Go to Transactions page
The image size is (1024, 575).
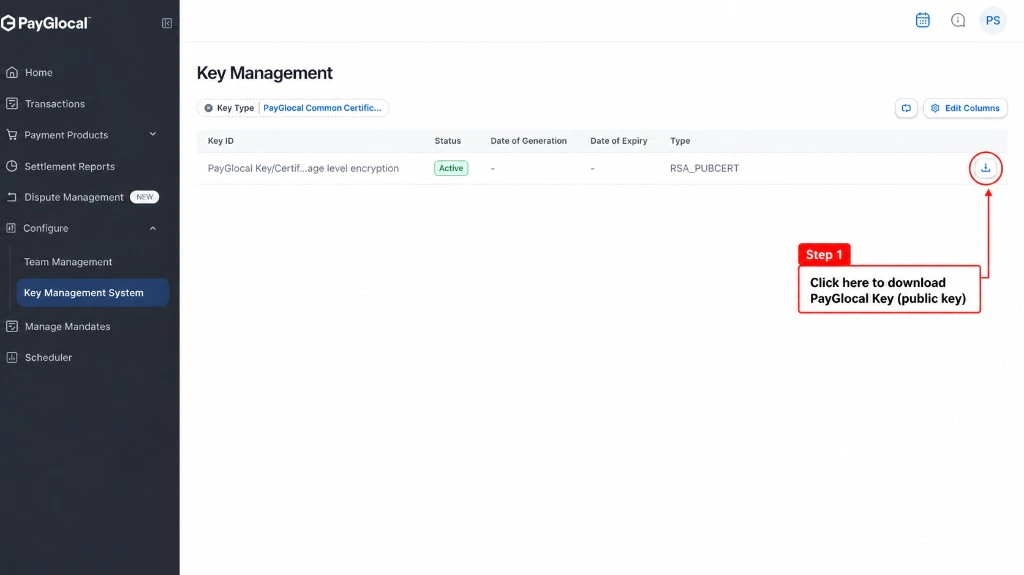tap(55, 104)
